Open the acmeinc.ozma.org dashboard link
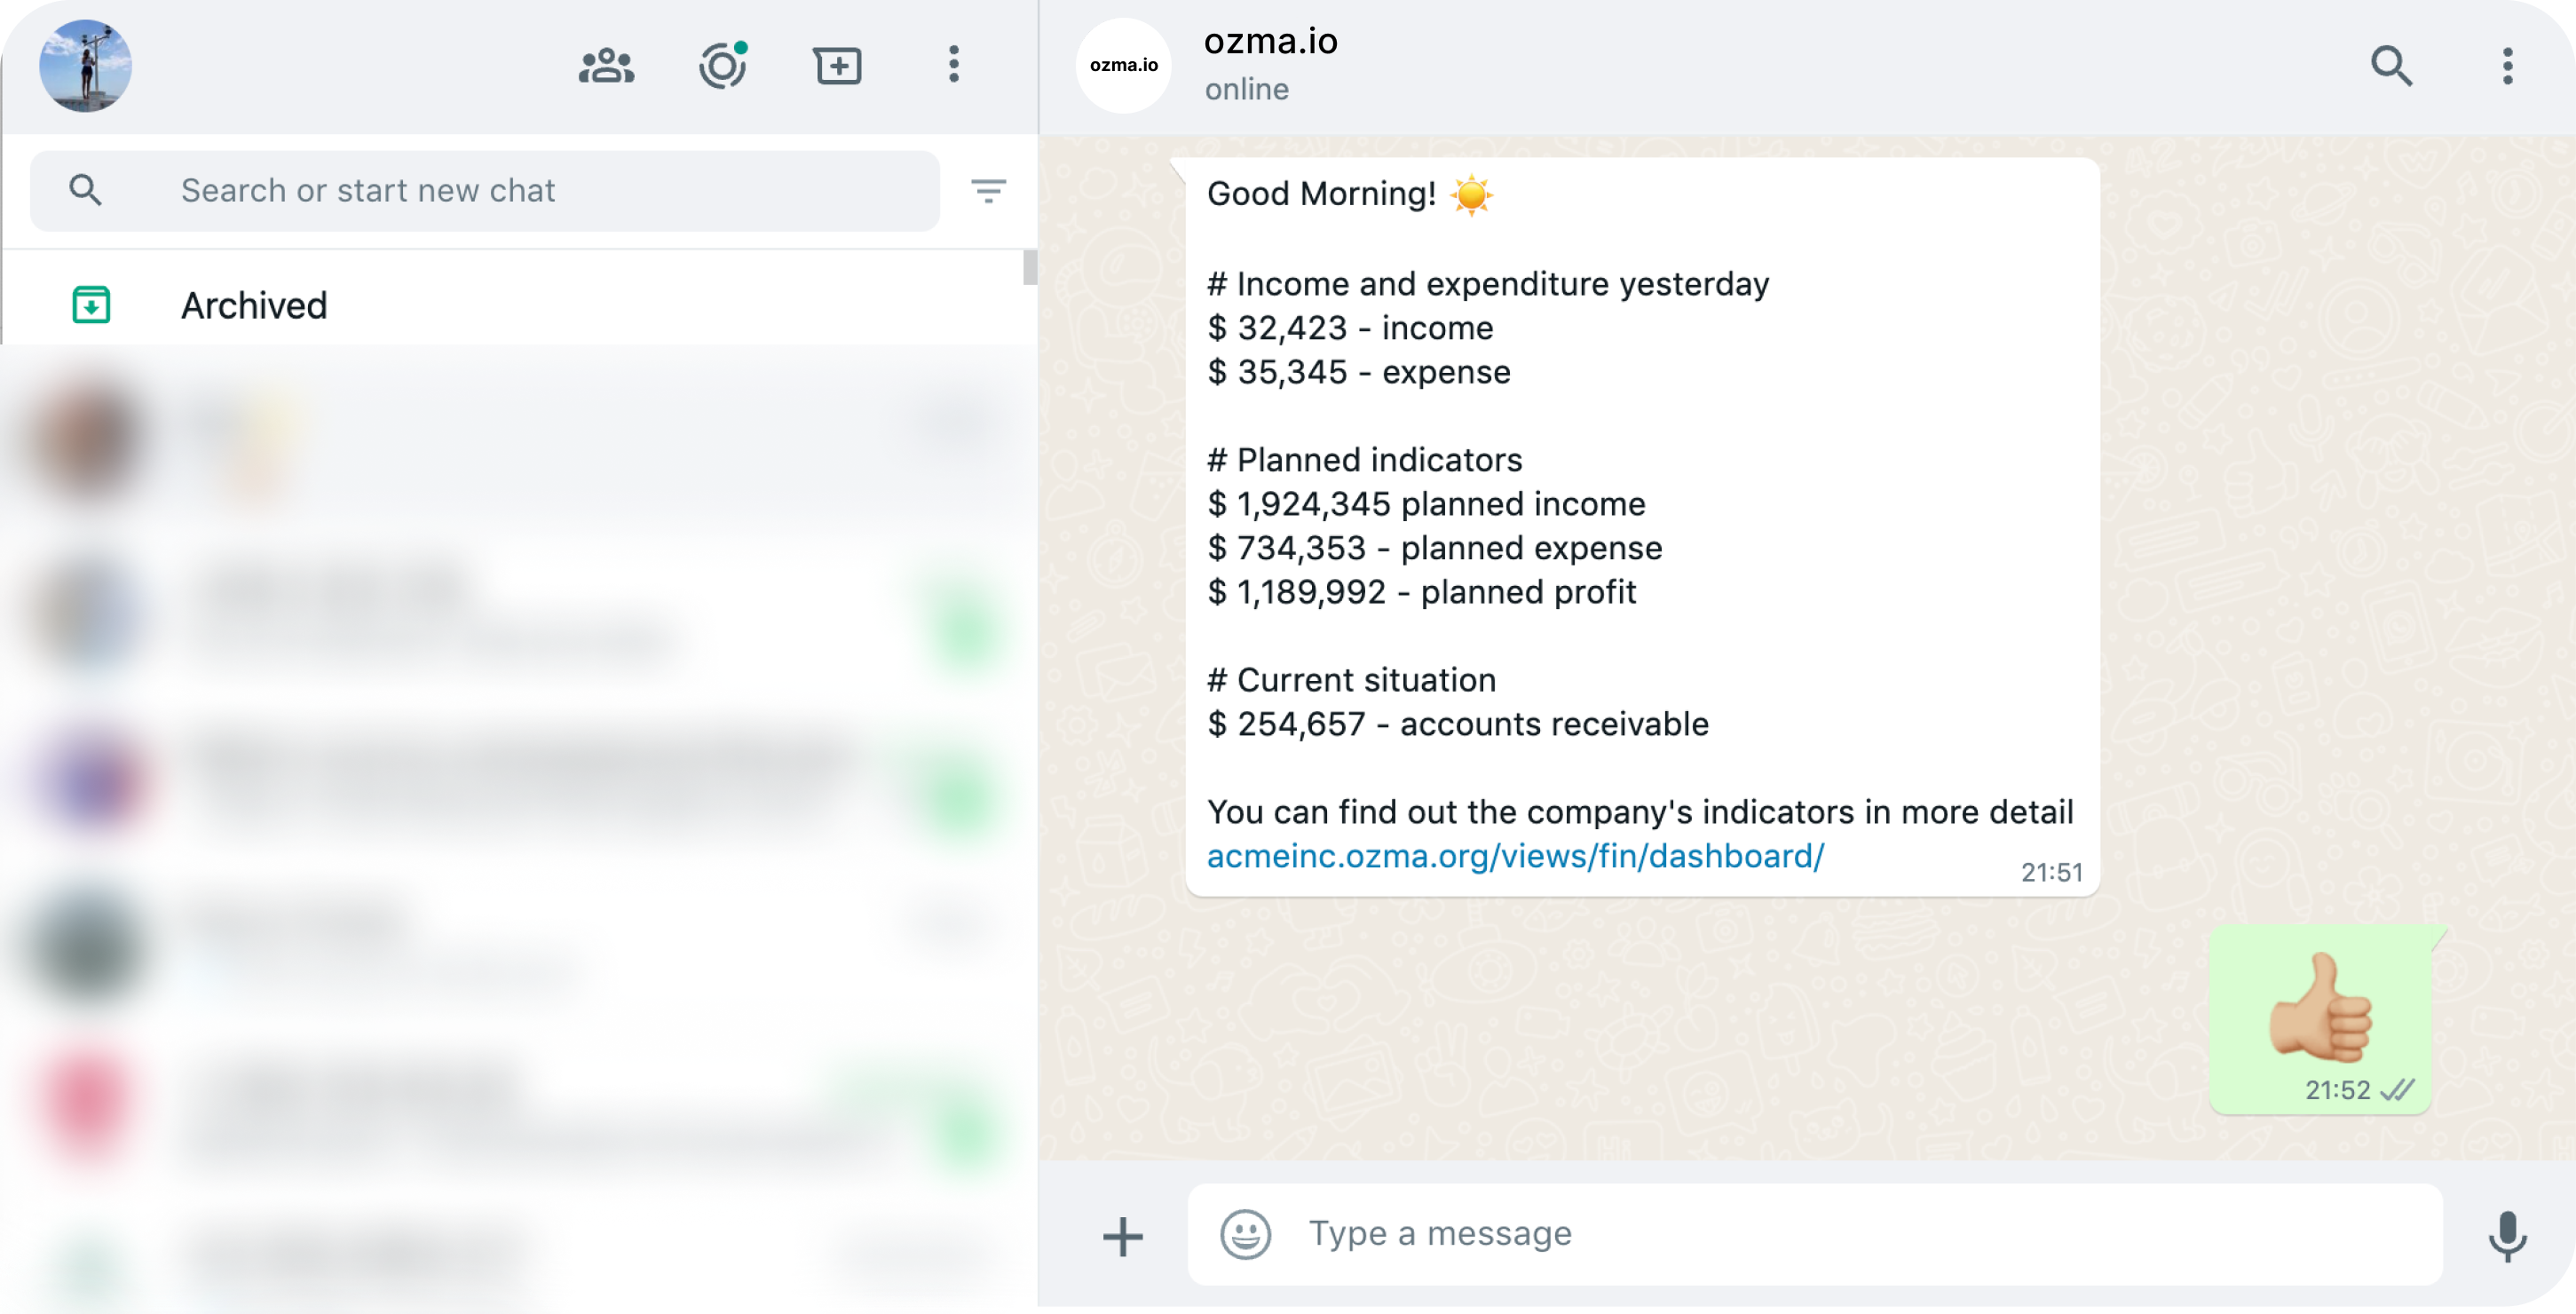Viewport: 2576px width, 1314px height. 1515,856
